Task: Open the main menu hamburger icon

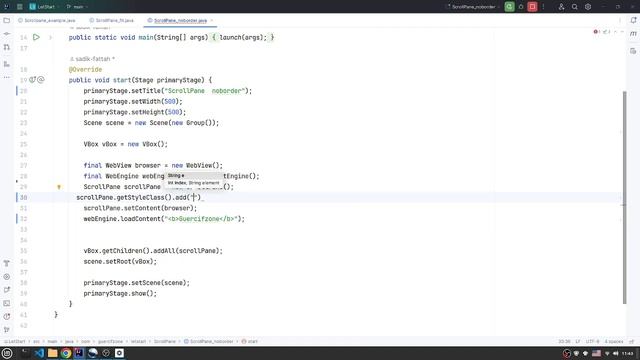Action: pos(20,7)
